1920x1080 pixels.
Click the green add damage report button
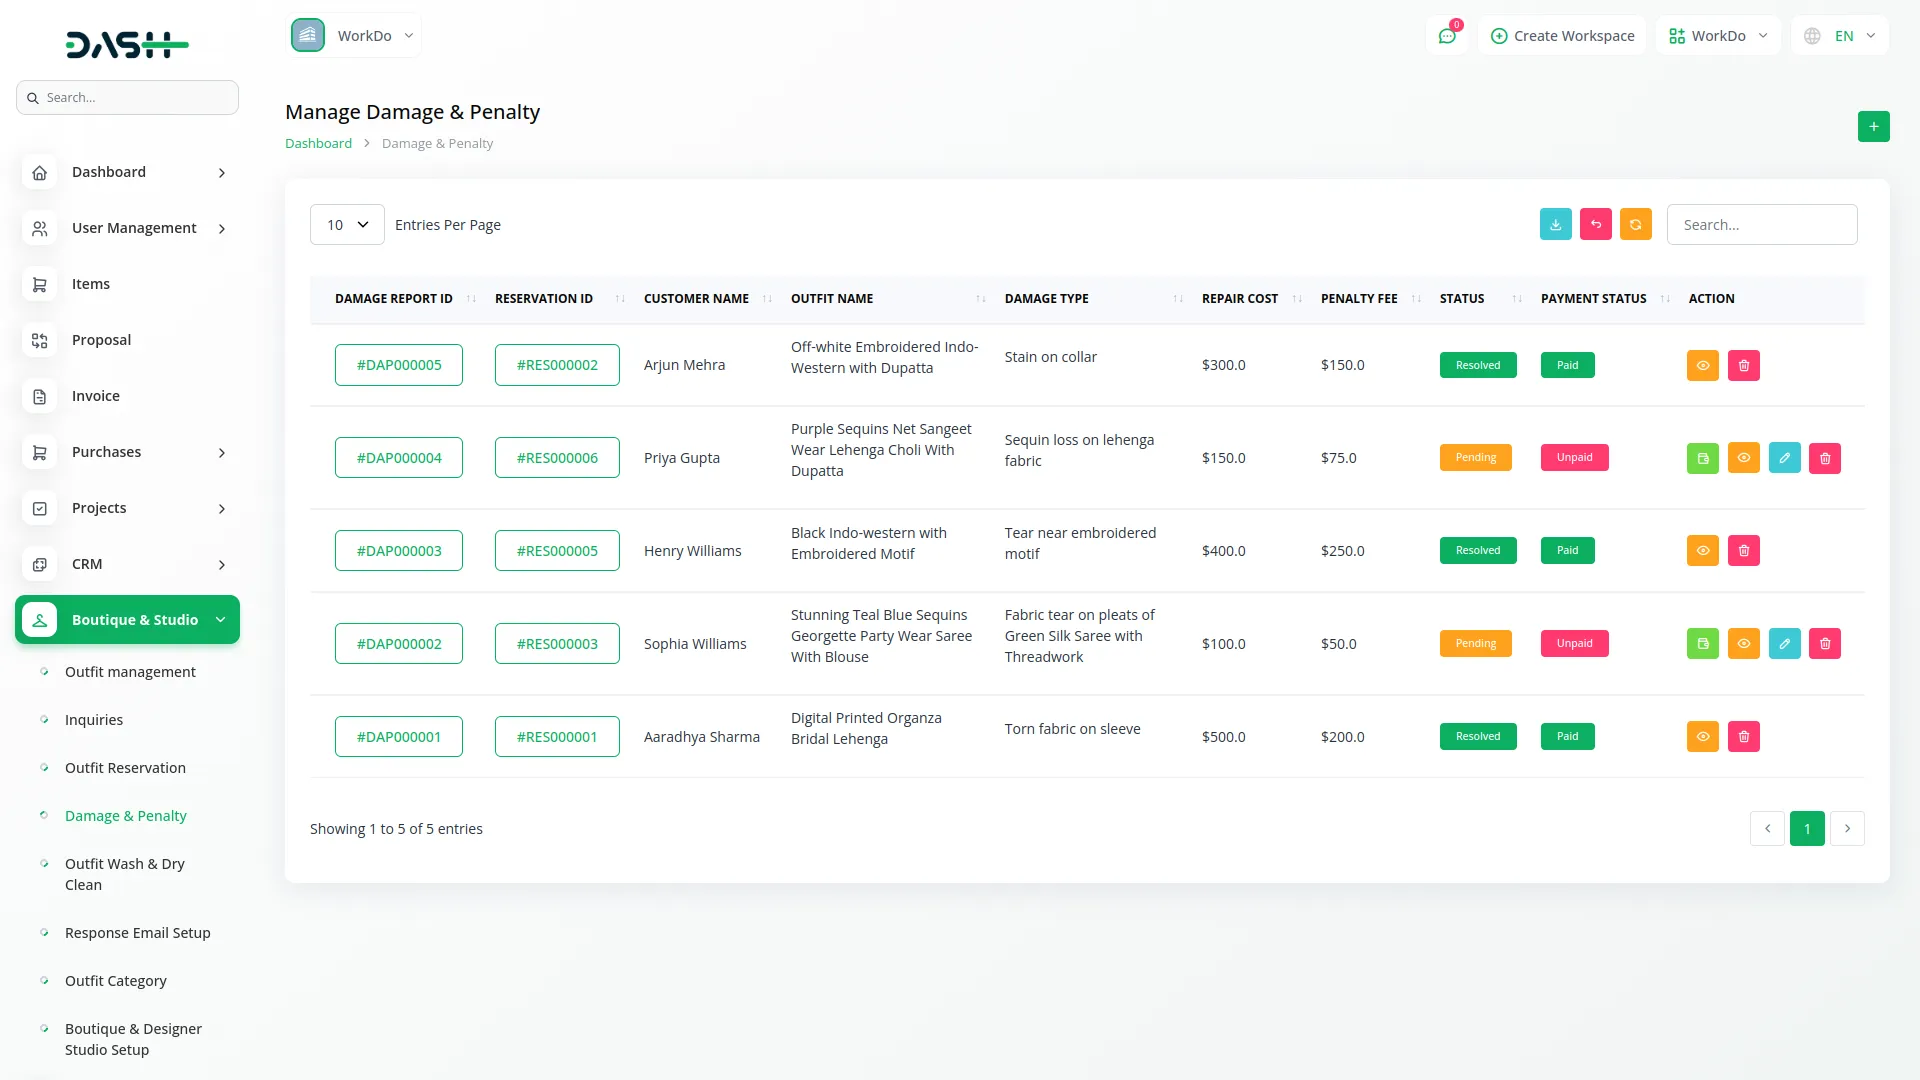(x=1873, y=127)
